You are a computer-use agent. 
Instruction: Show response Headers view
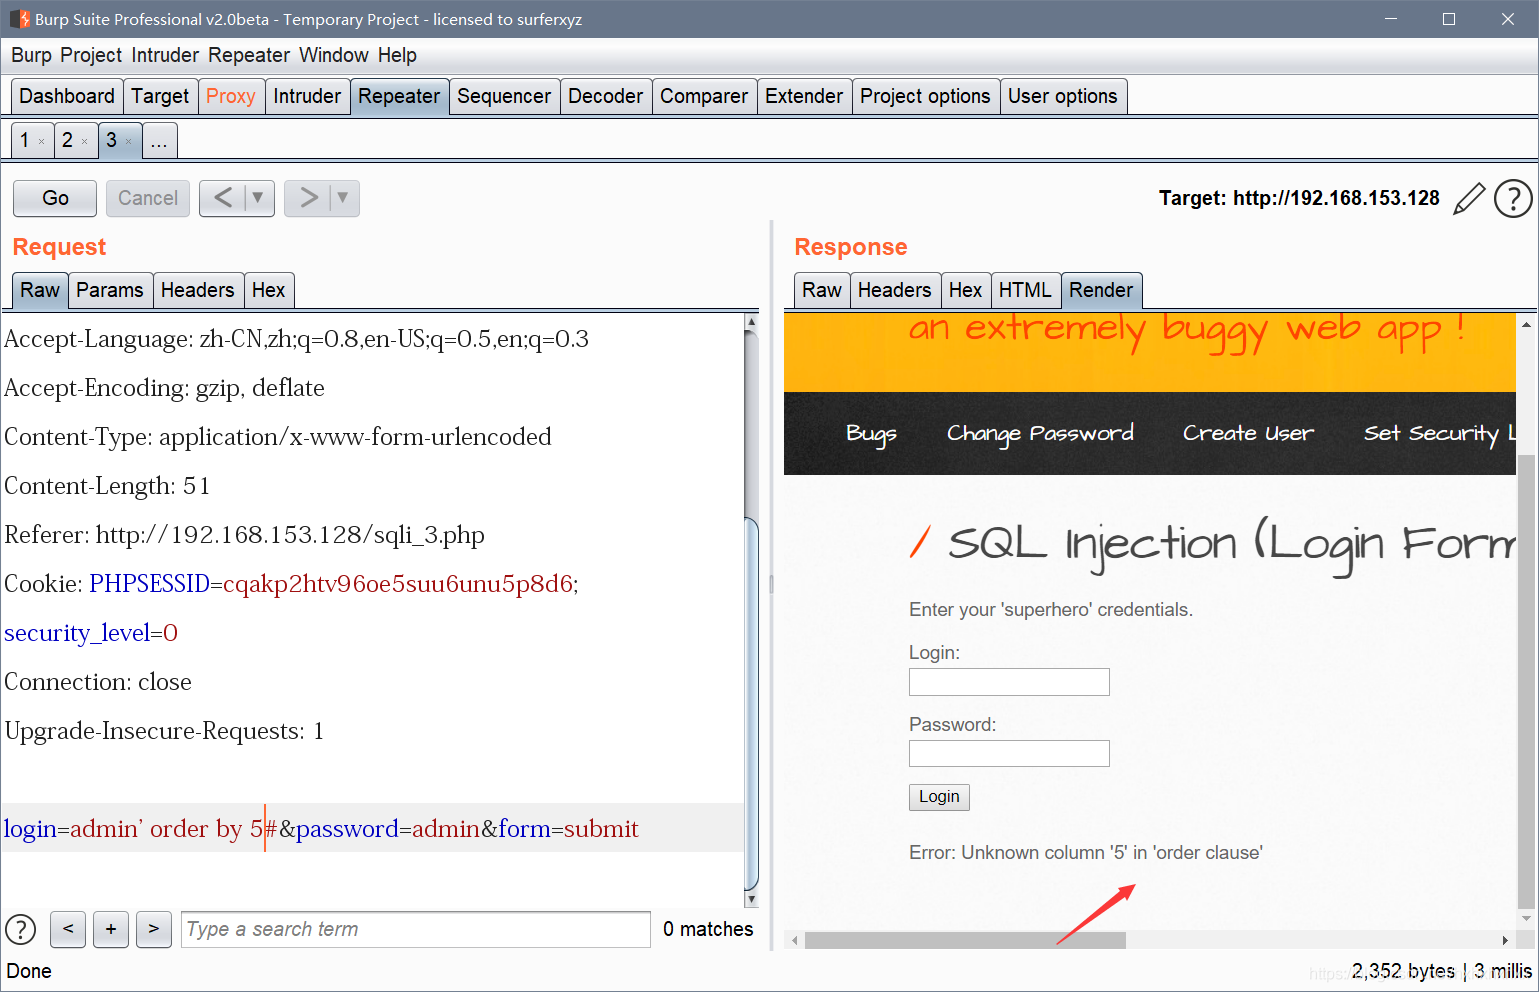pos(895,290)
